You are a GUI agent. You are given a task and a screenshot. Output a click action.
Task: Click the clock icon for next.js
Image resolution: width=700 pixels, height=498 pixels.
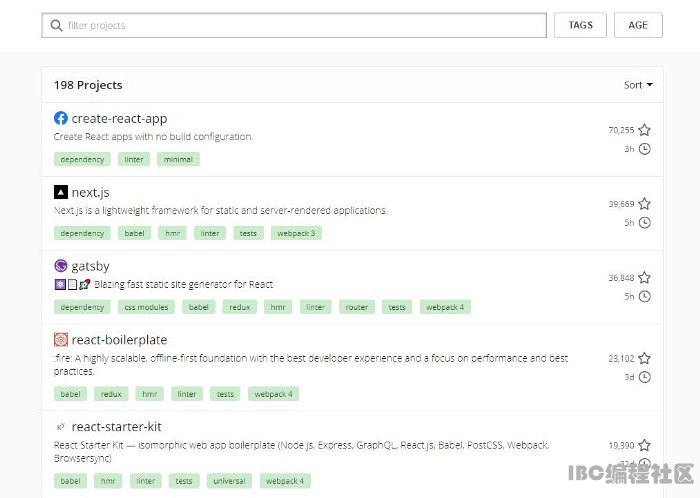[x=644, y=223]
